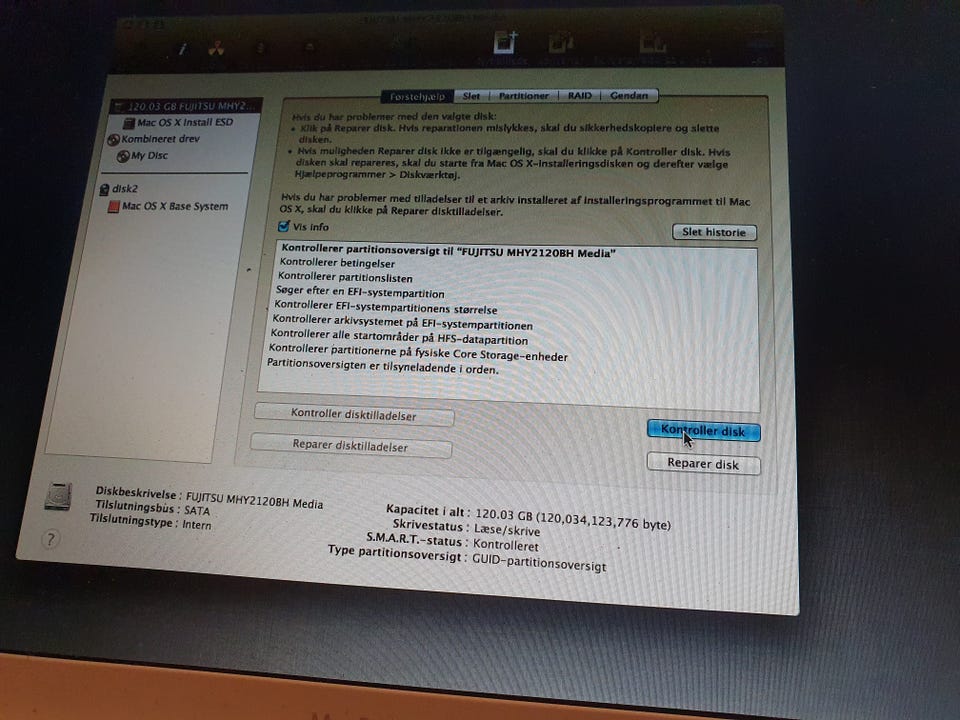Click 'Kontrollerer partitionerne på fysiske Core Storage-enheder' line

coord(418,353)
